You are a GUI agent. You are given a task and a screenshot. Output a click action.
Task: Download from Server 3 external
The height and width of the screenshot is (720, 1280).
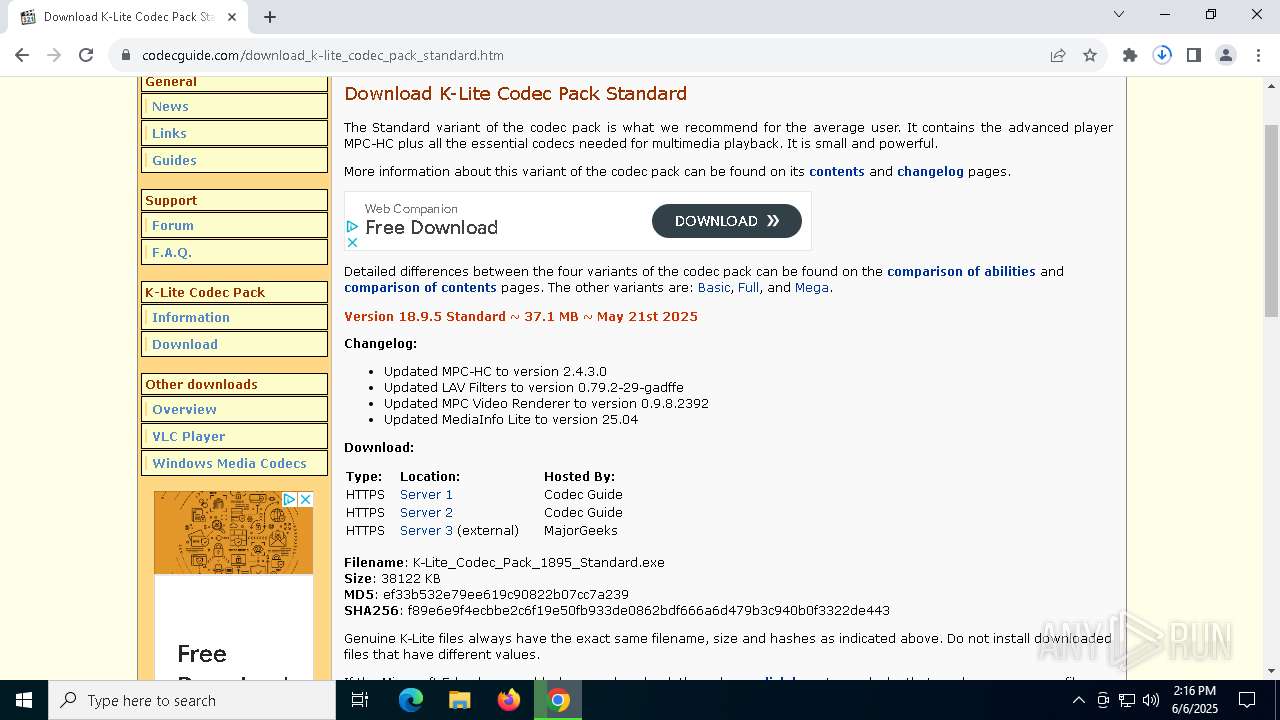(x=426, y=531)
